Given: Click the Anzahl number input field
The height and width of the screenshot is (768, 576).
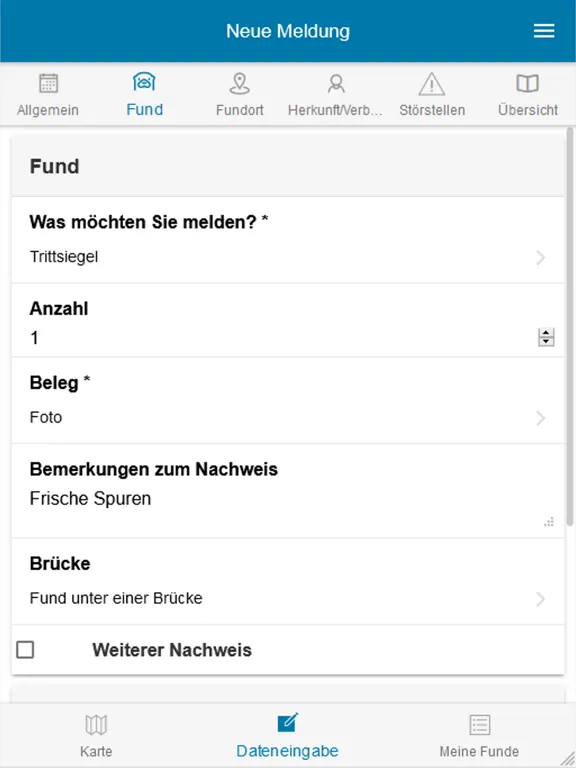Looking at the screenshot, I should 283,337.
